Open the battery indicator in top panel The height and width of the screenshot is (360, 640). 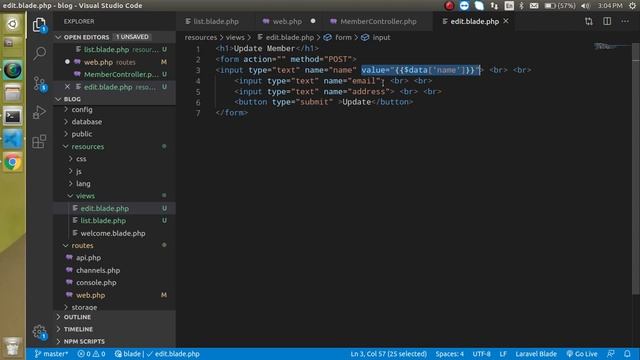click(560, 5)
